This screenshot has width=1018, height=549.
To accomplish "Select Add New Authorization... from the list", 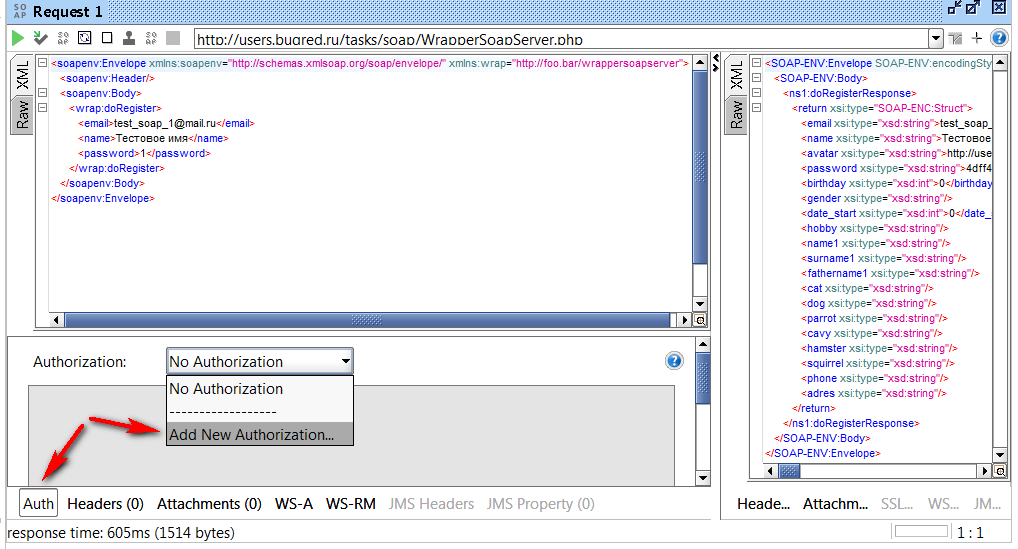I will pos(260,434).
